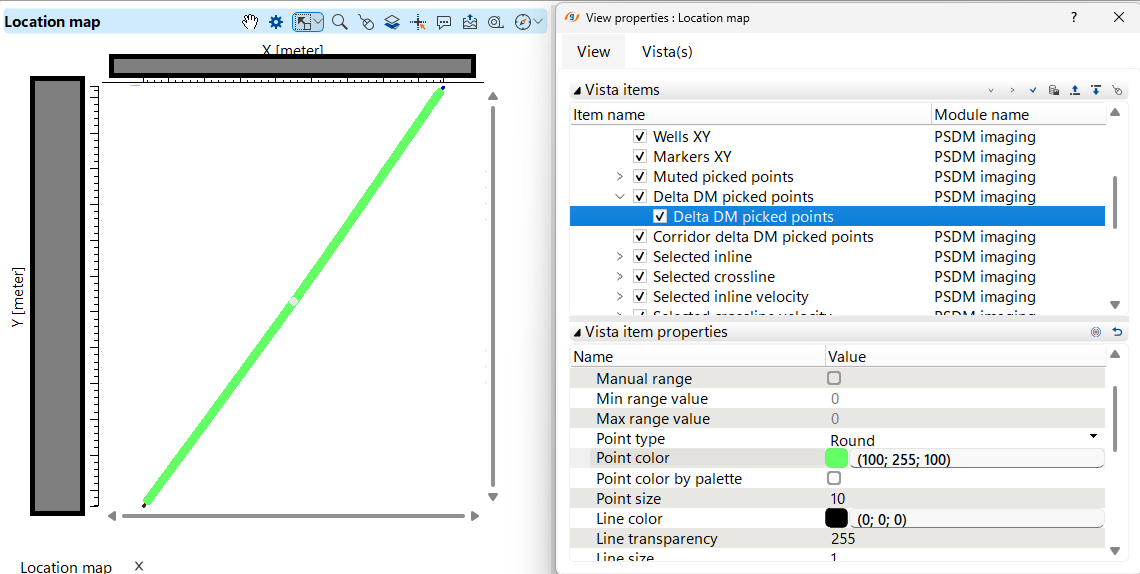
Task: Click the Min range value field
Action: pyautogui.click(x=965, y=398)
